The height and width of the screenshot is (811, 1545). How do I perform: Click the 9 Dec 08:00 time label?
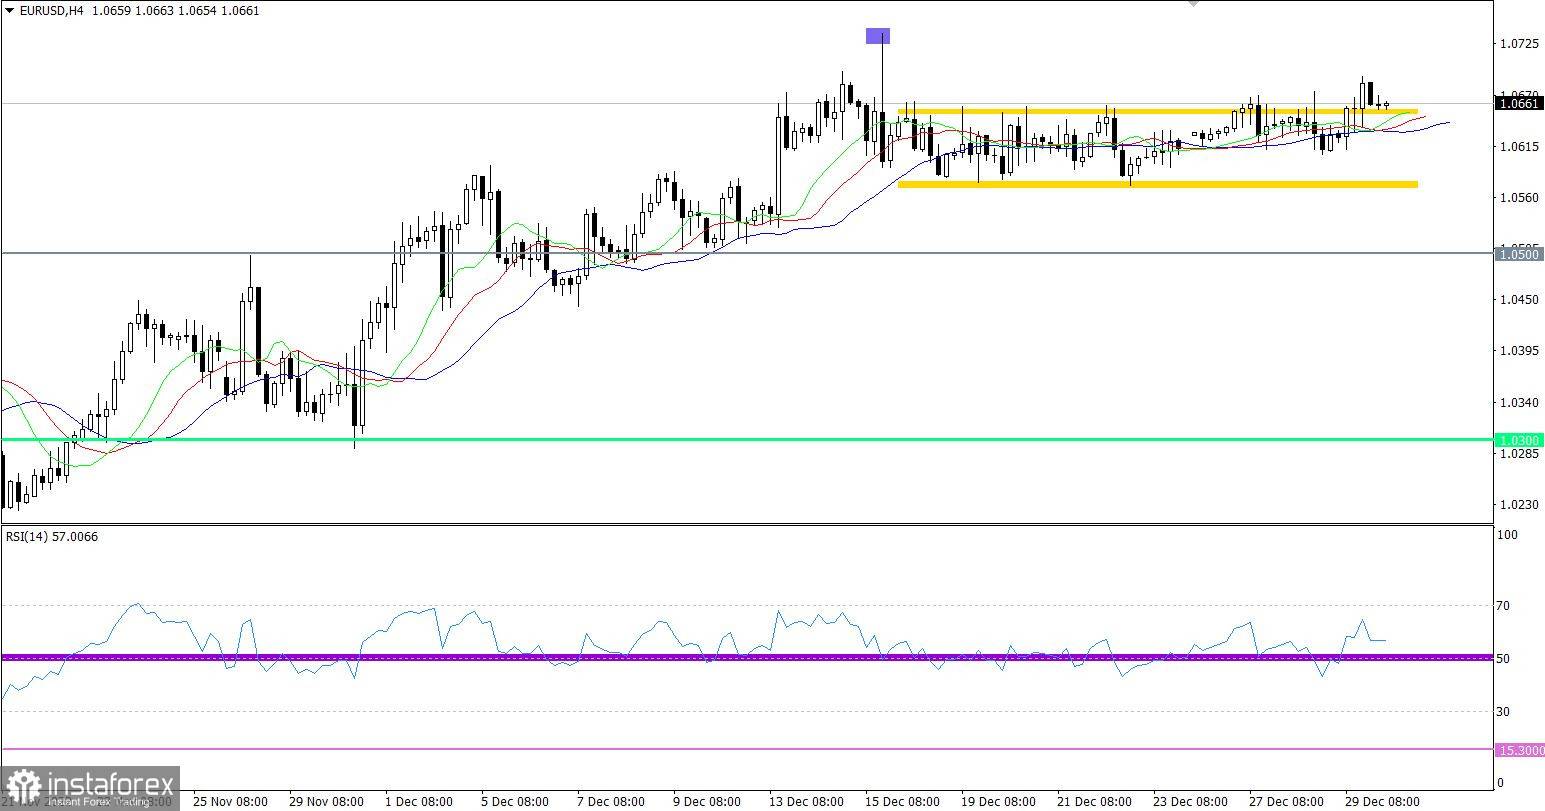(x=707, y=802)
